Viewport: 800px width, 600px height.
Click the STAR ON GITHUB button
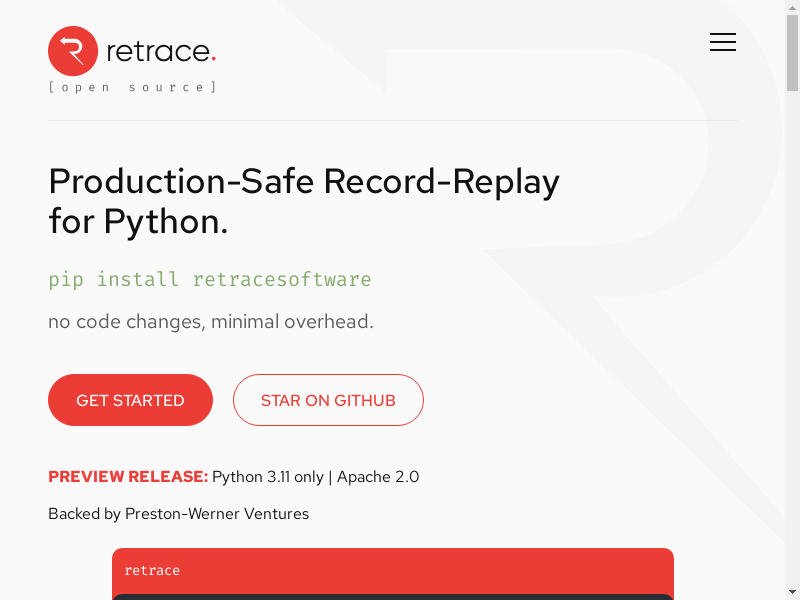pos(328,400)
